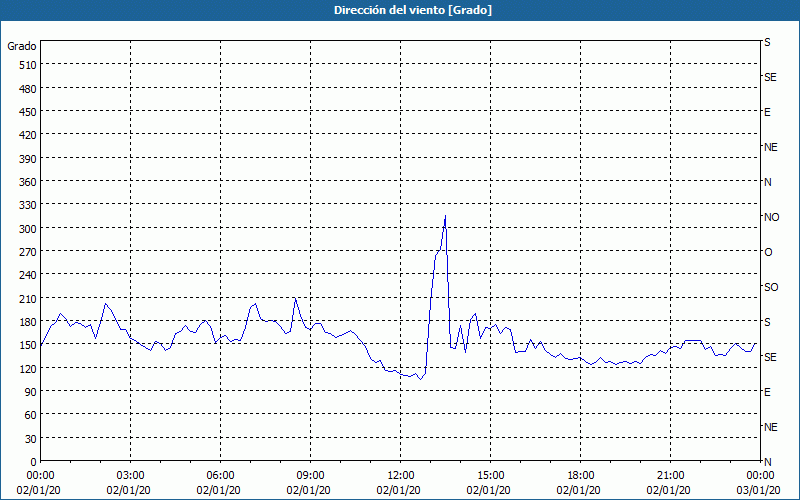Click the '18:00' time axis label

581,476
